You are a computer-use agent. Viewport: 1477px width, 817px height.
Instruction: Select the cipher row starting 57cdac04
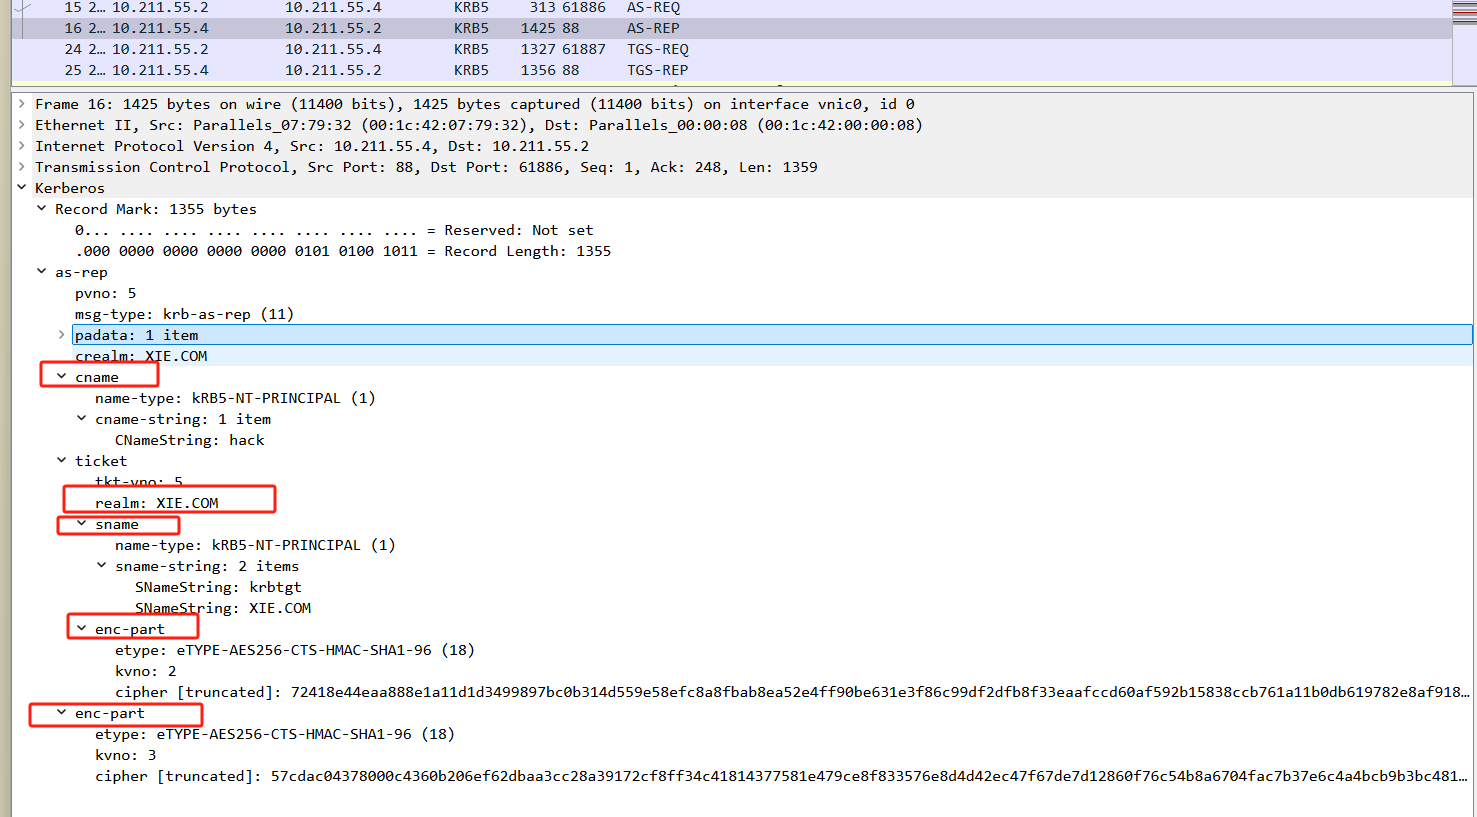782,776
